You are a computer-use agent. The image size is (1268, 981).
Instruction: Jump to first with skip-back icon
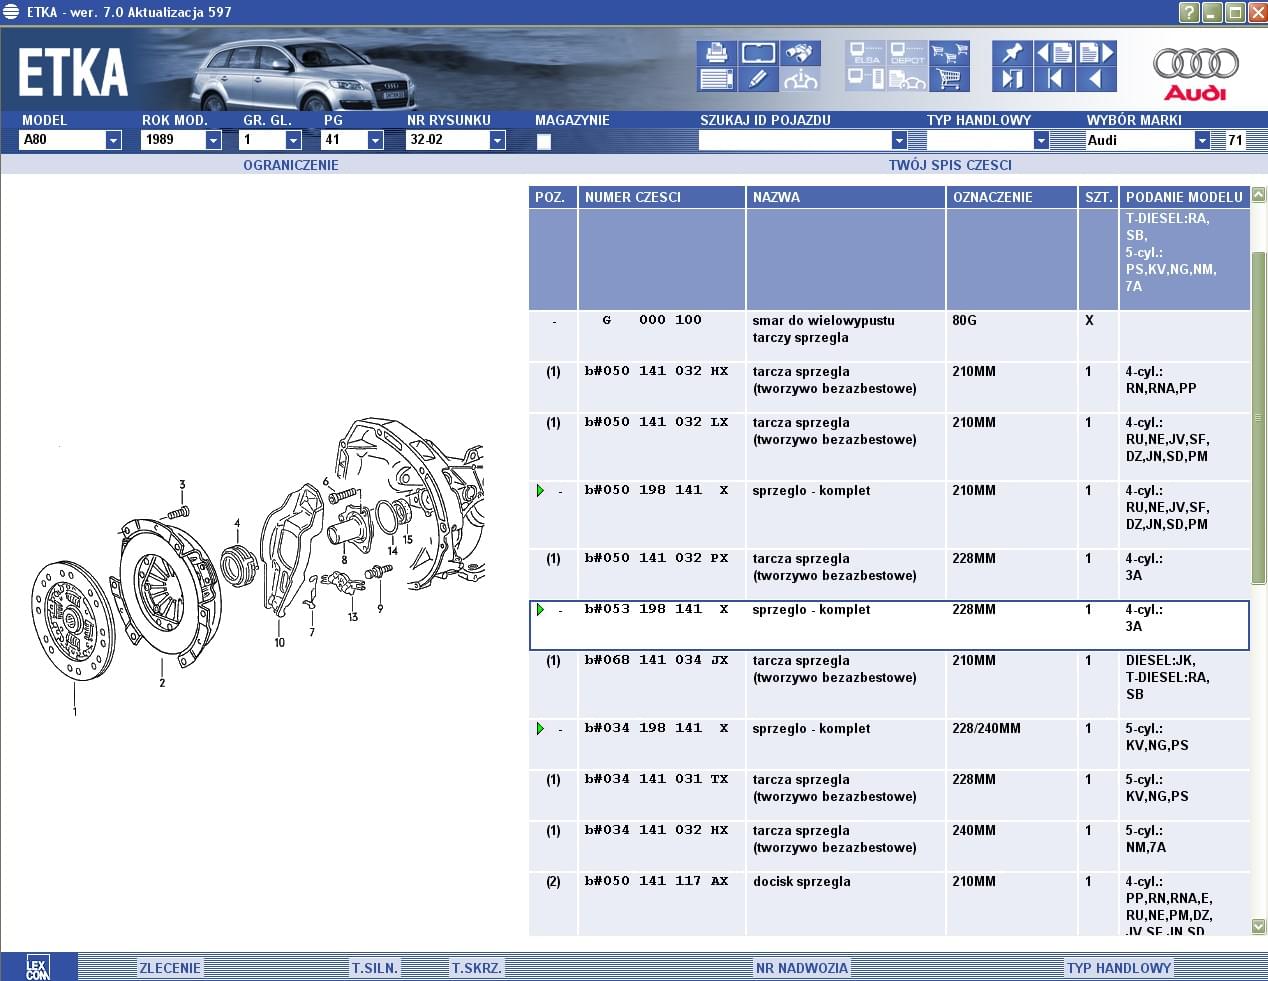coord(1054,79)
